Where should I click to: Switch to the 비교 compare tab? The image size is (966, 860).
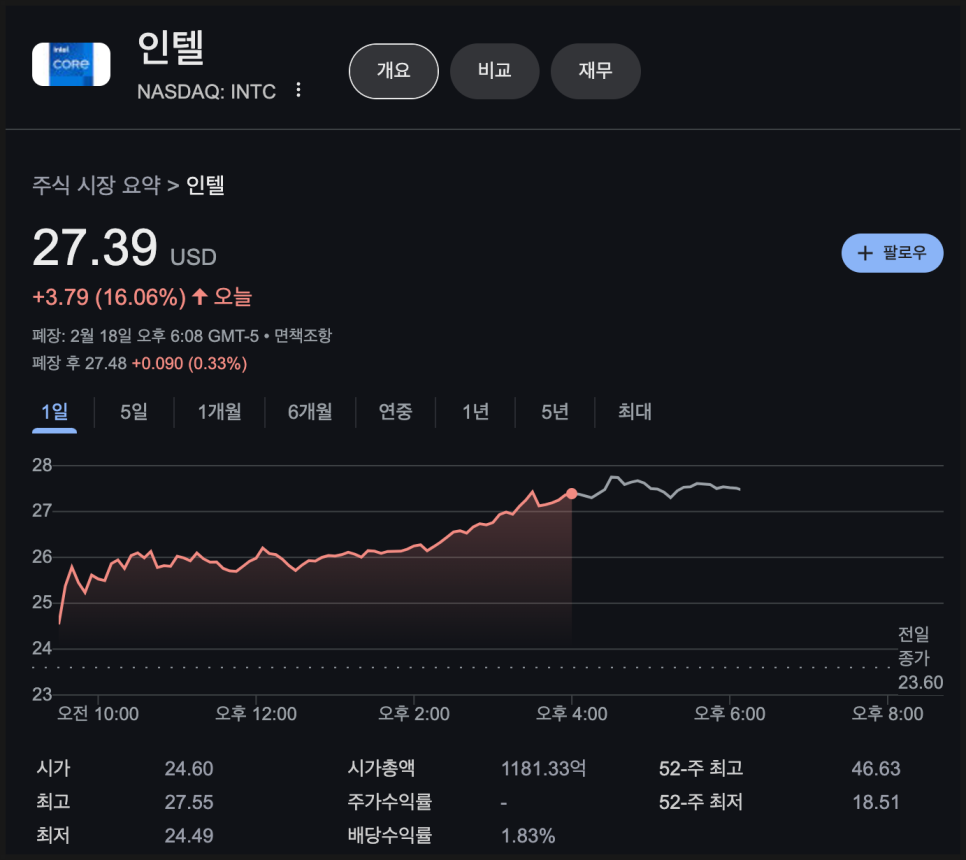495,71
